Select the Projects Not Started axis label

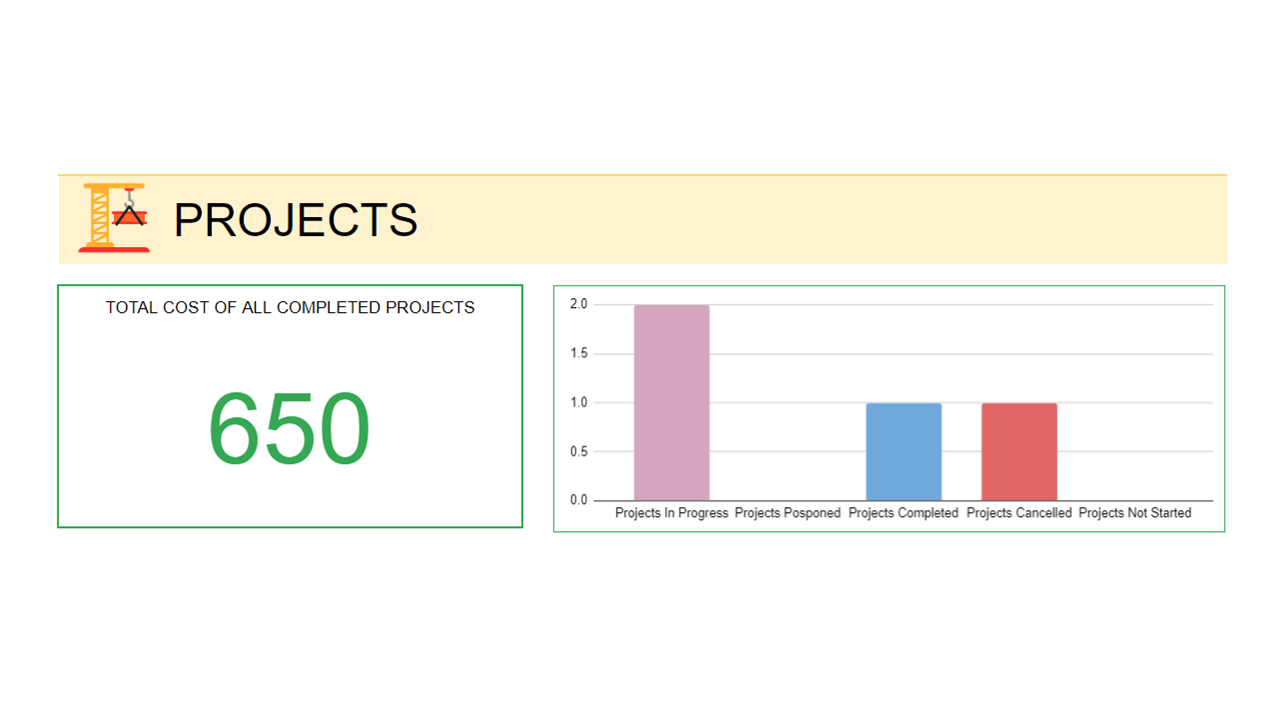1135,513
